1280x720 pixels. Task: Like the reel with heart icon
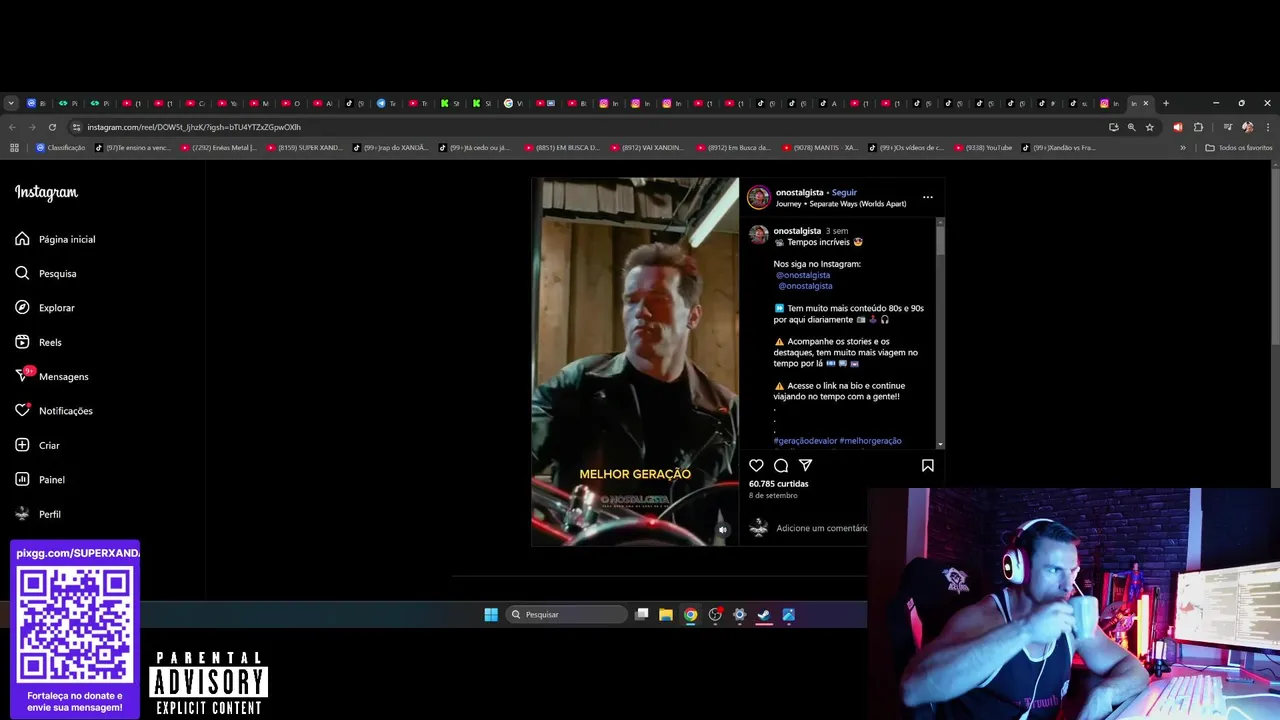click(756, 465)
